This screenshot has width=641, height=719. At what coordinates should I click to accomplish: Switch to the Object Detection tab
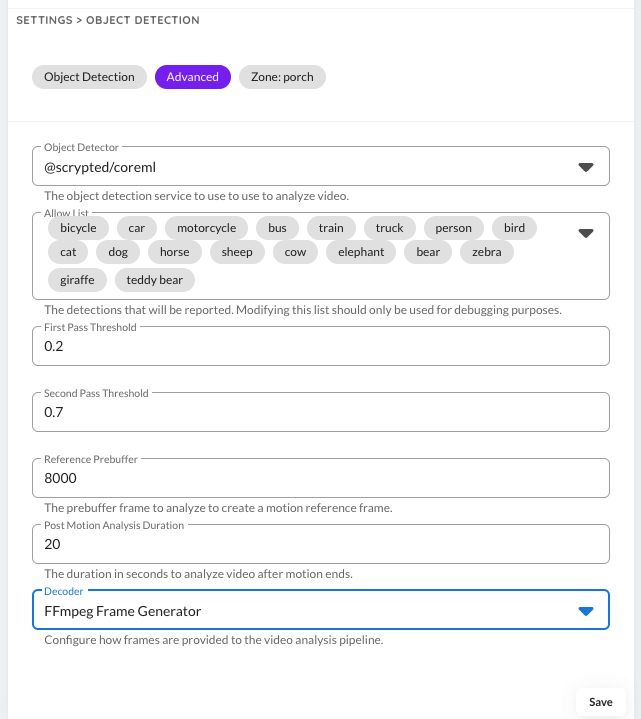coord(89,77)
